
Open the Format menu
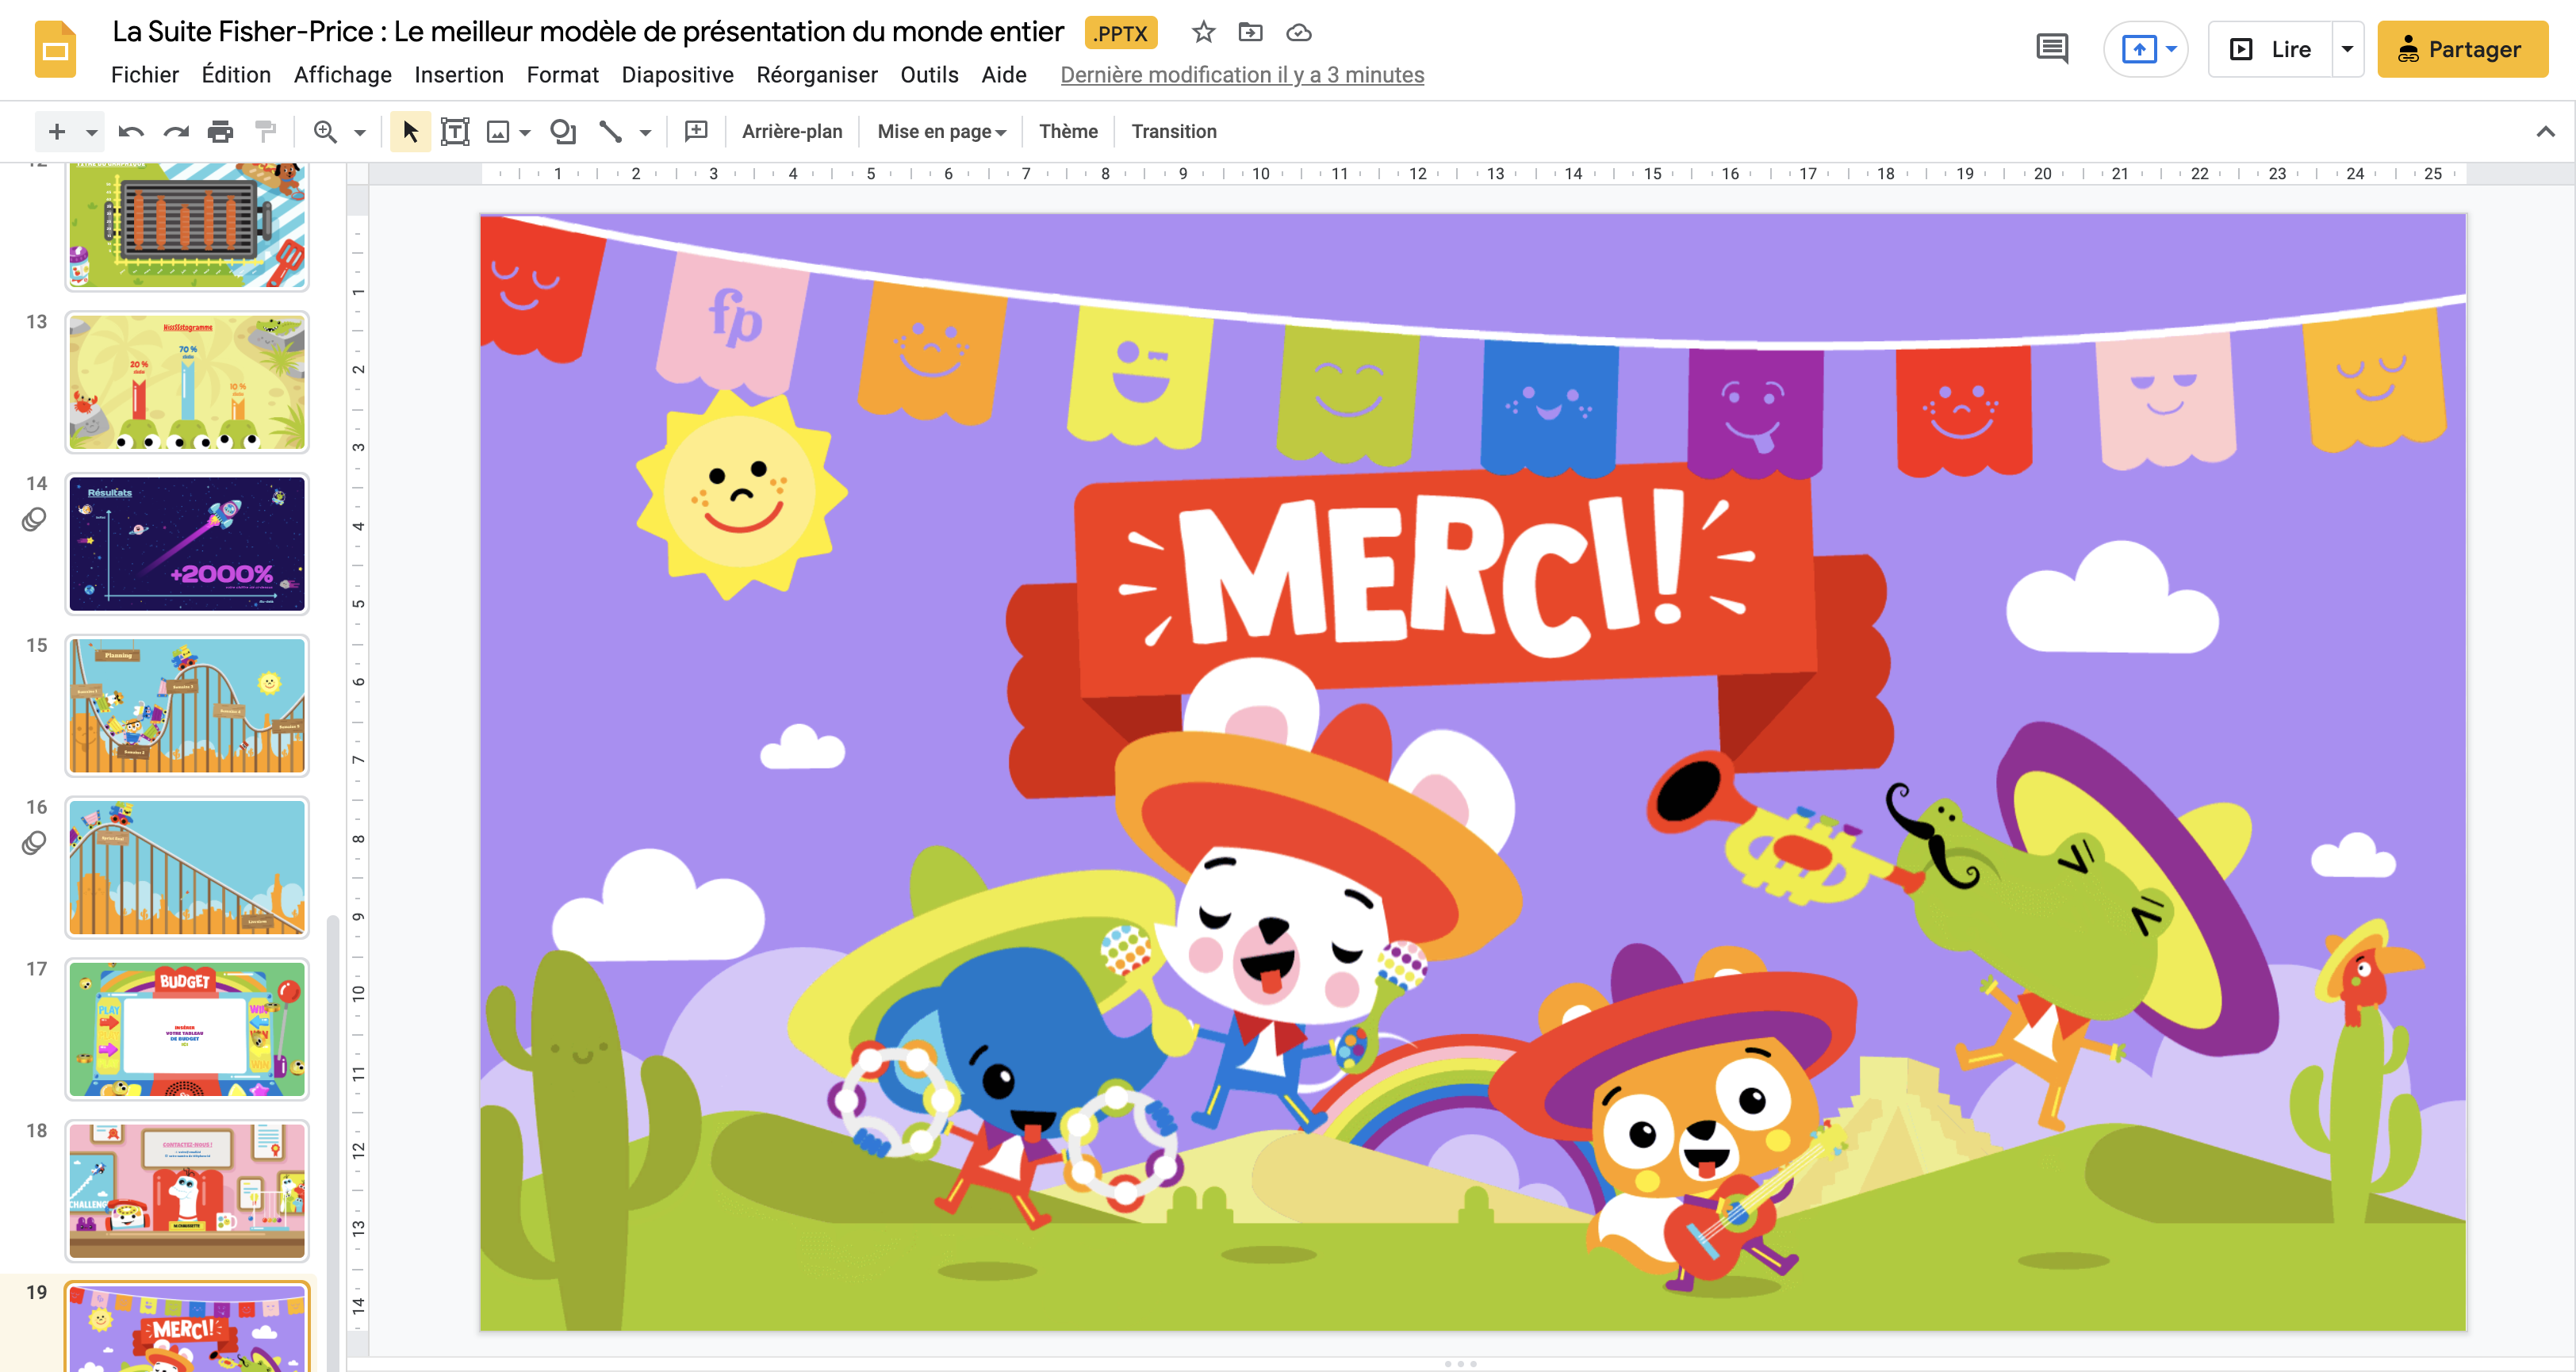point(562,75)
